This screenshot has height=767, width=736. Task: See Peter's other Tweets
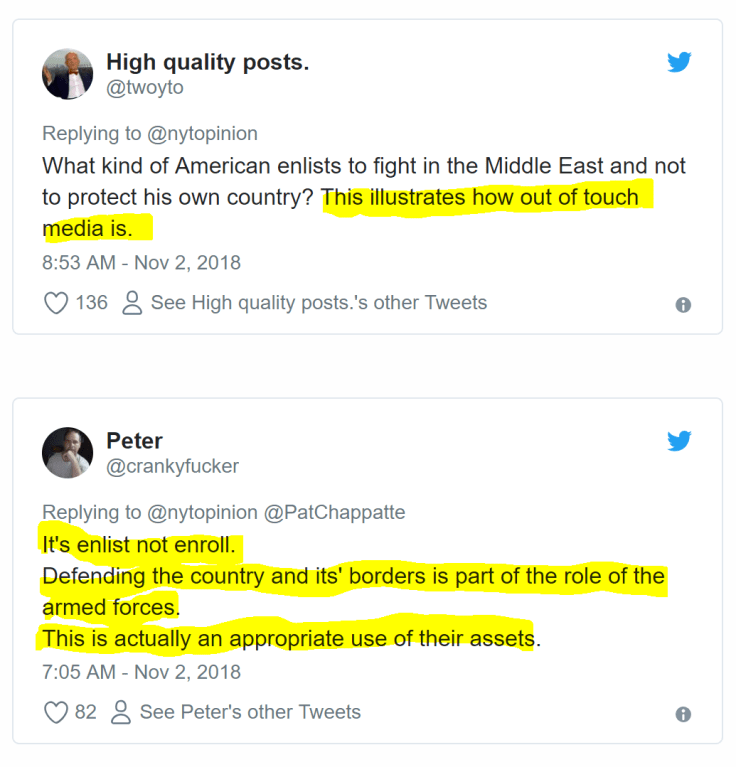[x=250, y=712]
